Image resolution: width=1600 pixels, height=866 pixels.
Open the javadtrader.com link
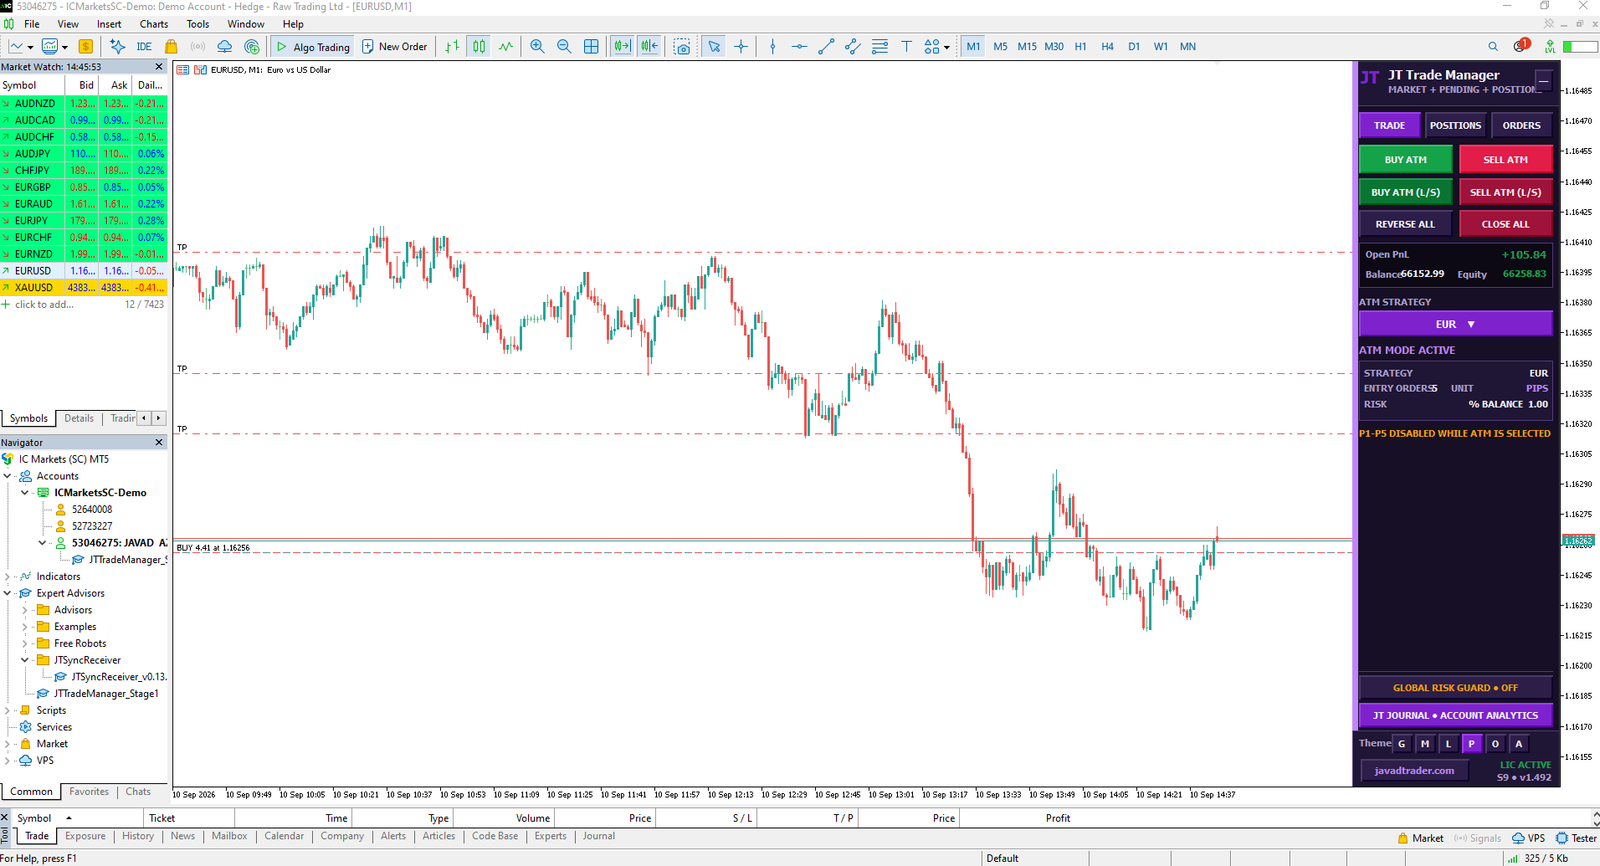pyautogui.click(x=1414, y=770)
